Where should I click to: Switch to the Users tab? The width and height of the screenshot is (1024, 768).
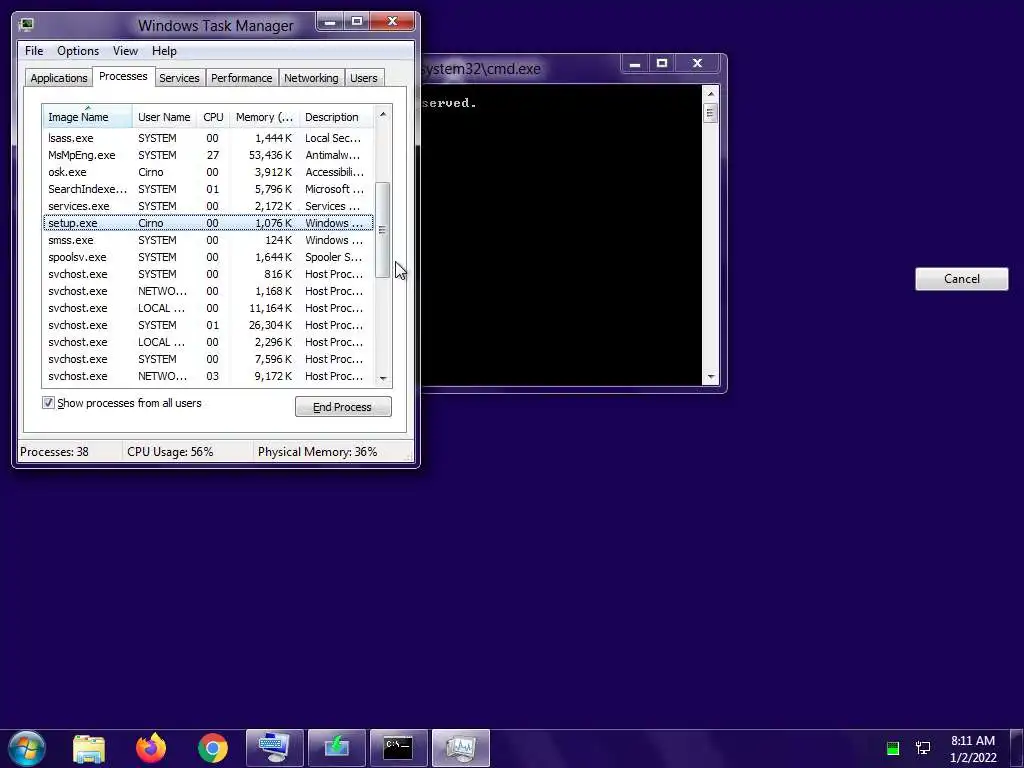pyautogui.click(x=363, y=78)
